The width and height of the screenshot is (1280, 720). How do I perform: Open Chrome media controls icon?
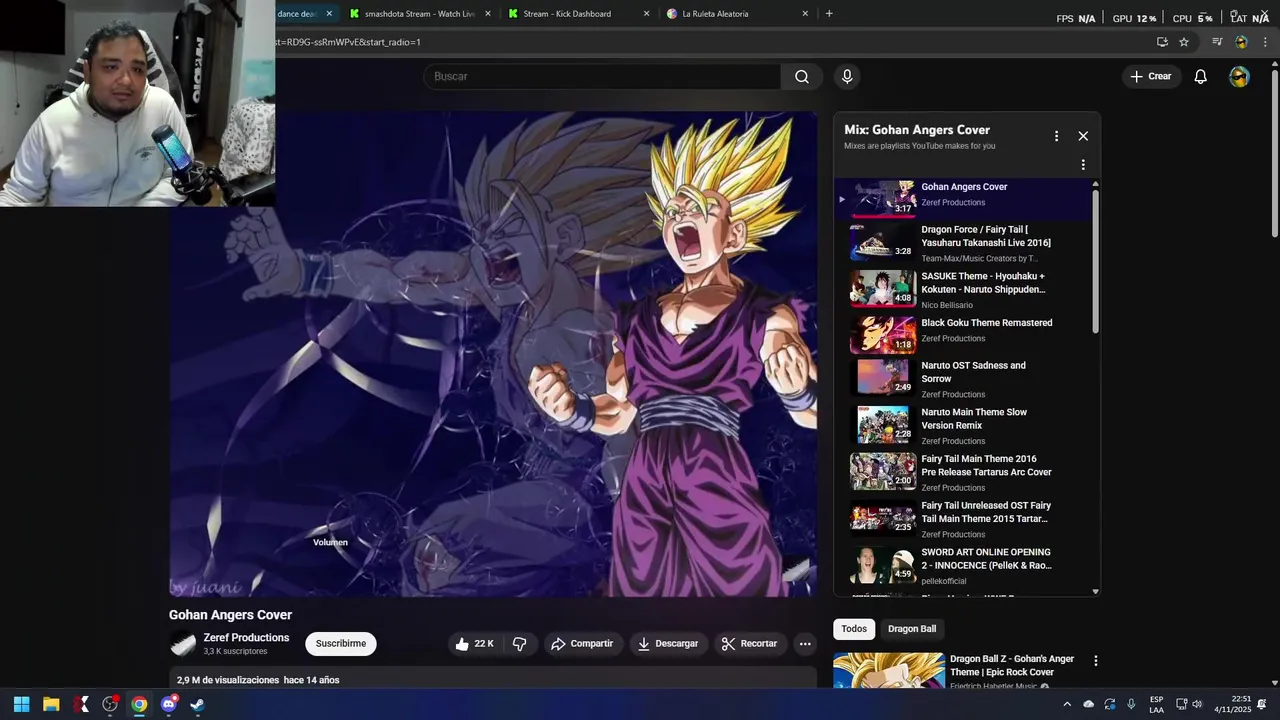pos(1217,42)
